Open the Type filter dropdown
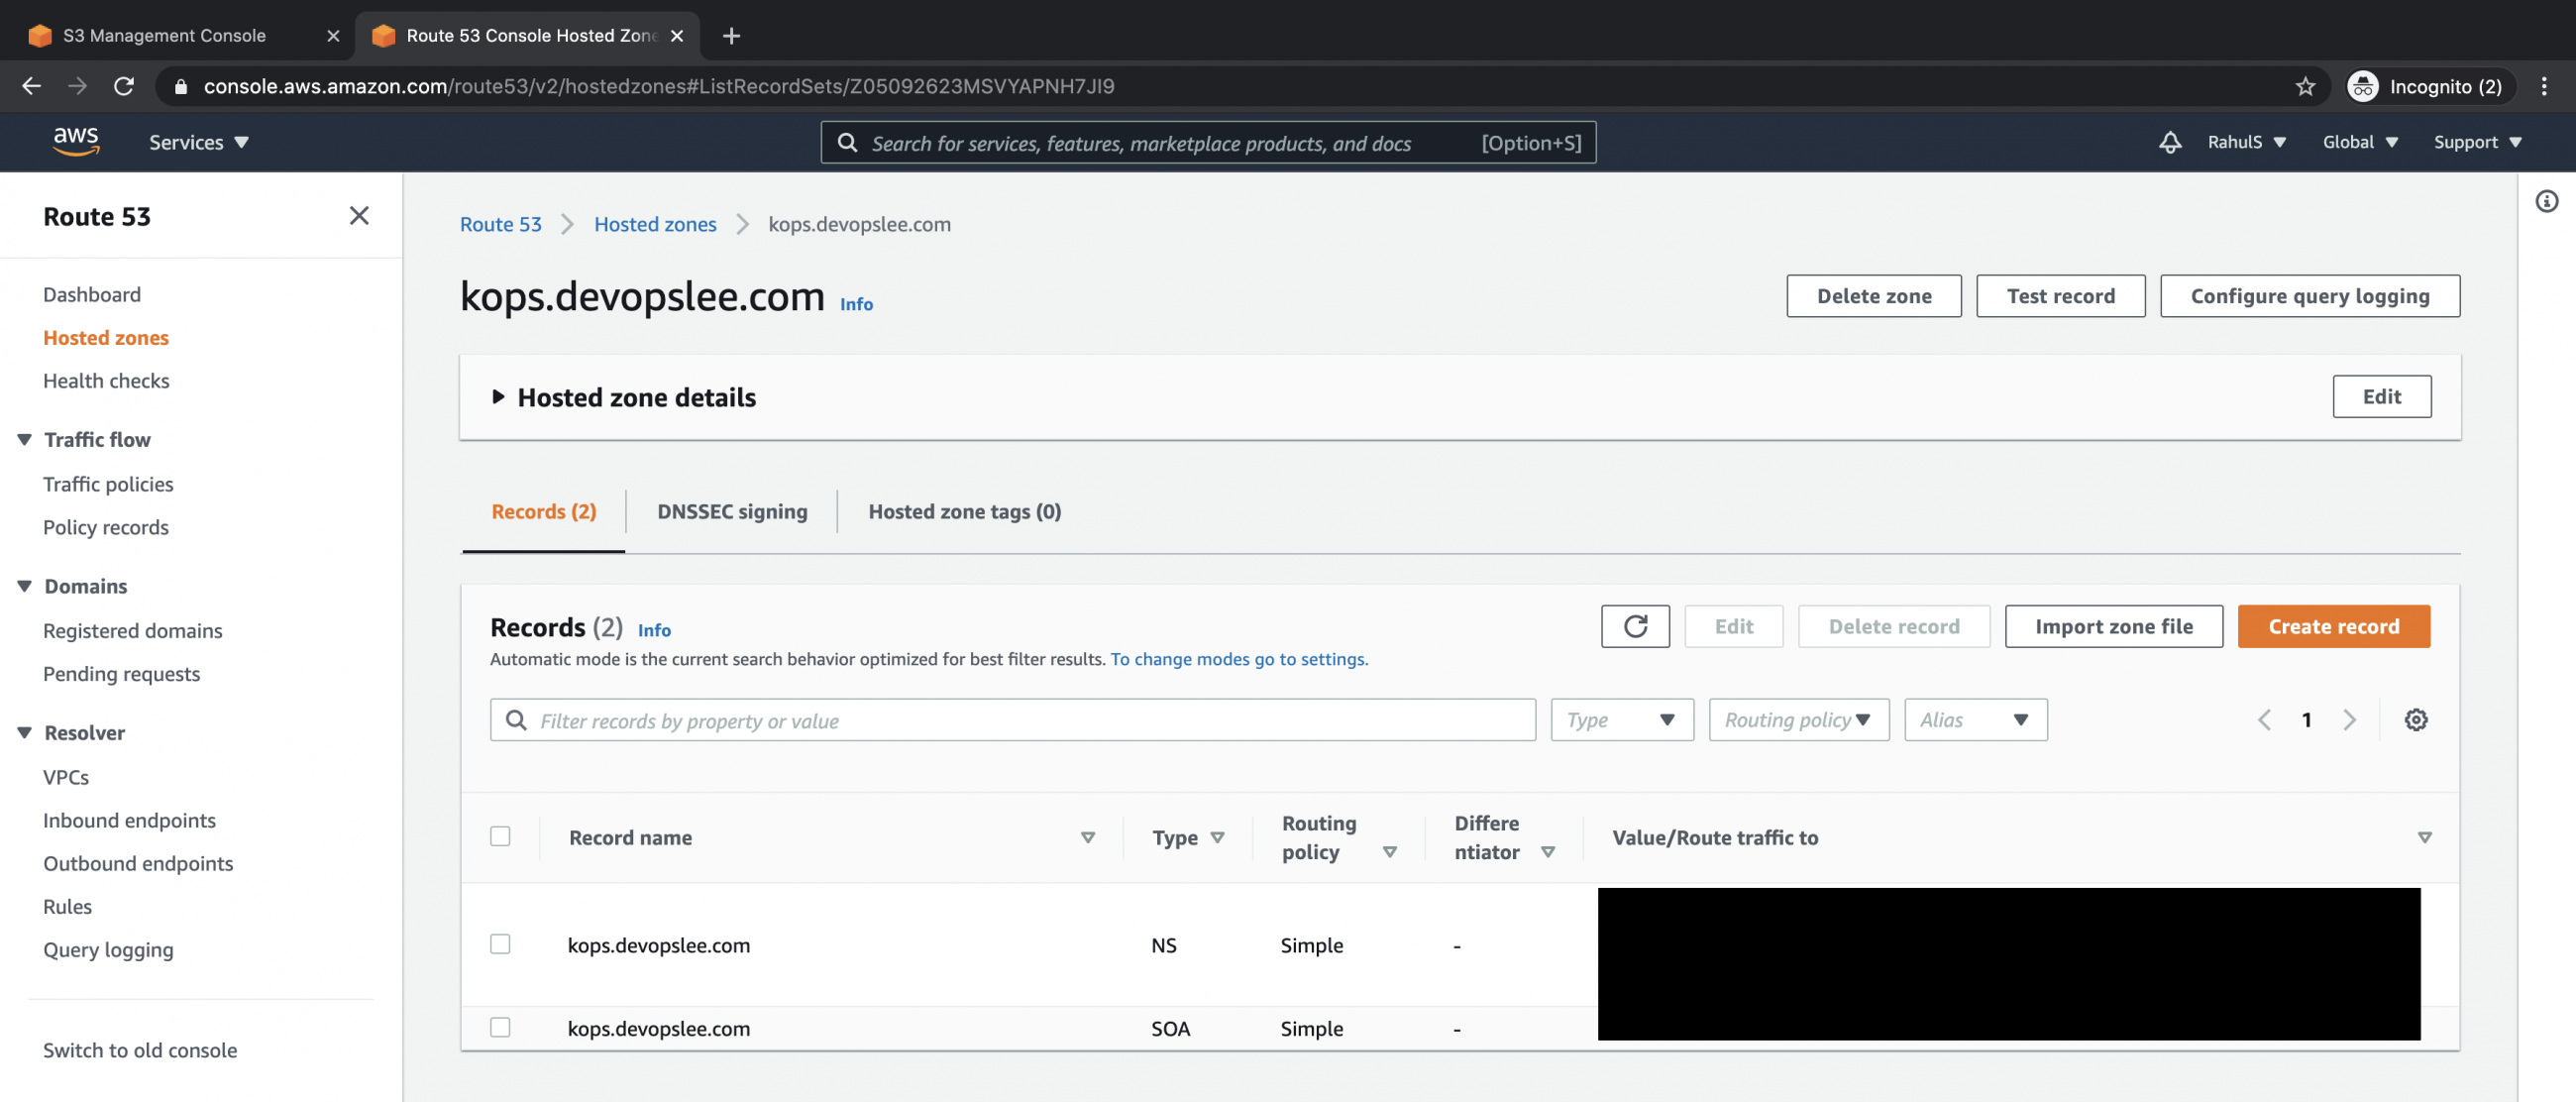2576x1102 pixels. (x=1621, y=719)
